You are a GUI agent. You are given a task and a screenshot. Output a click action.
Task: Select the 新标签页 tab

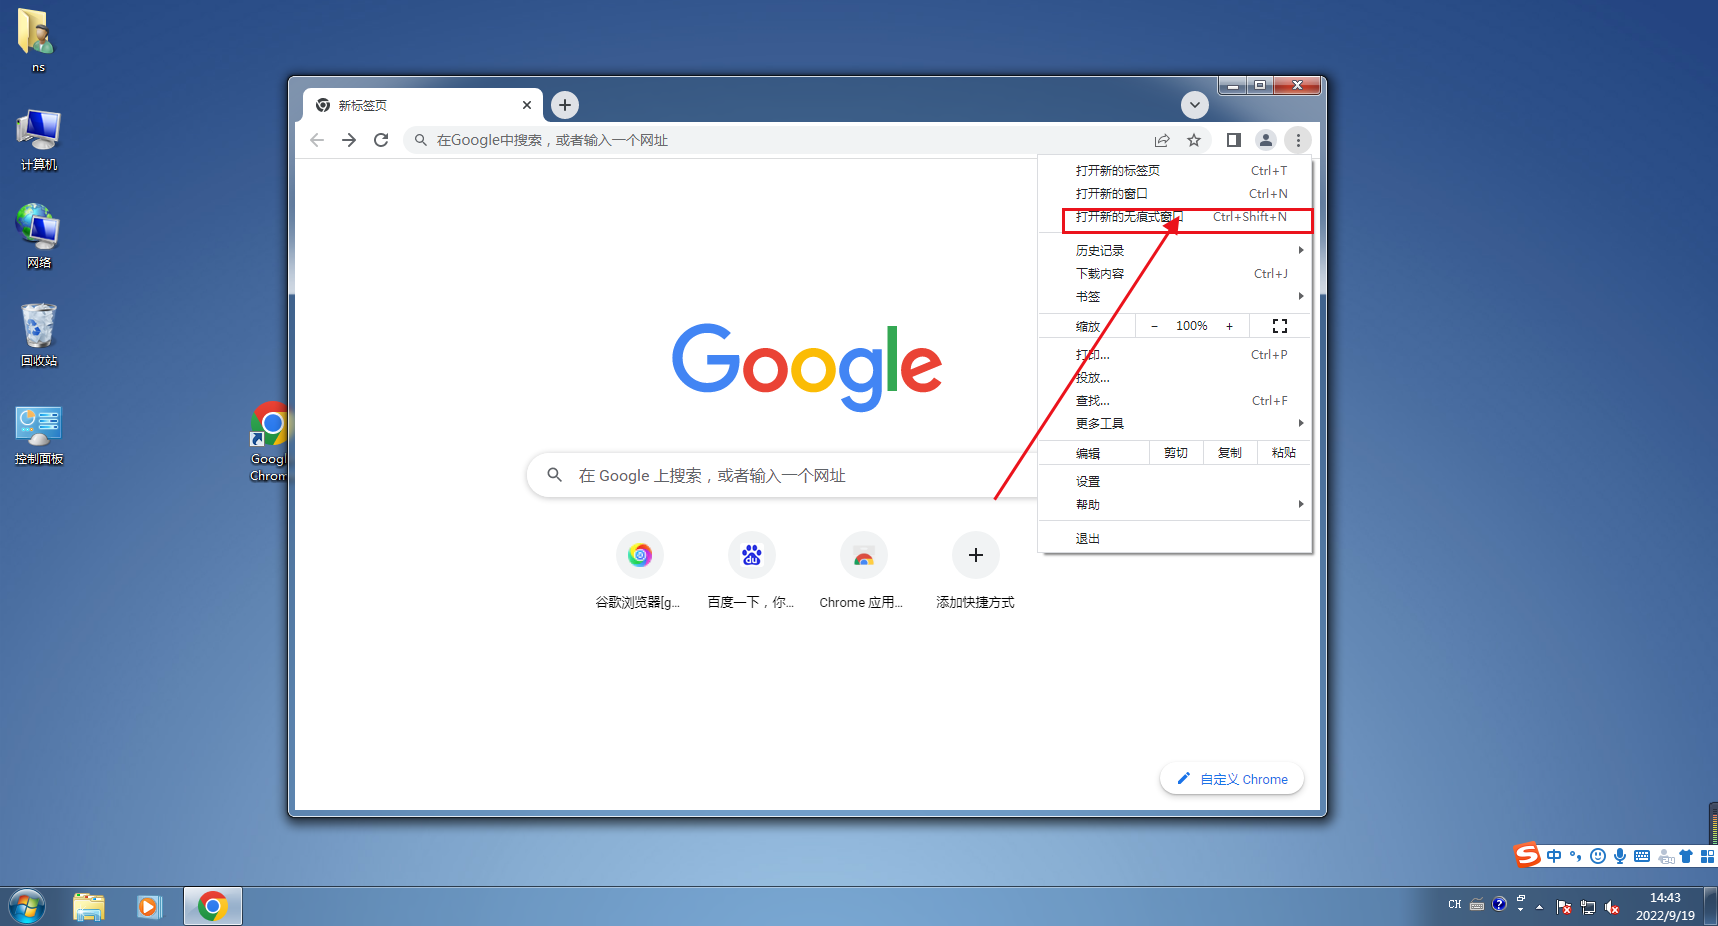pos(422,105)
